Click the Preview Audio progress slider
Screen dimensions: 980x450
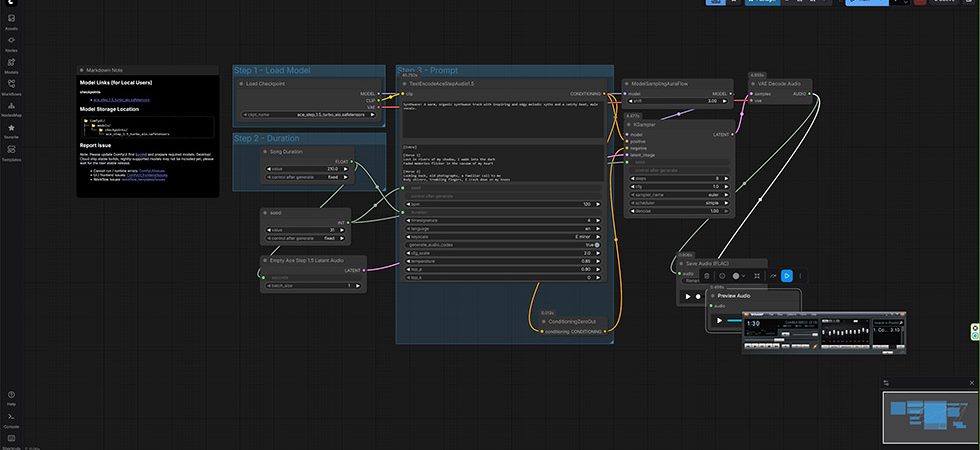click(734, 320)
